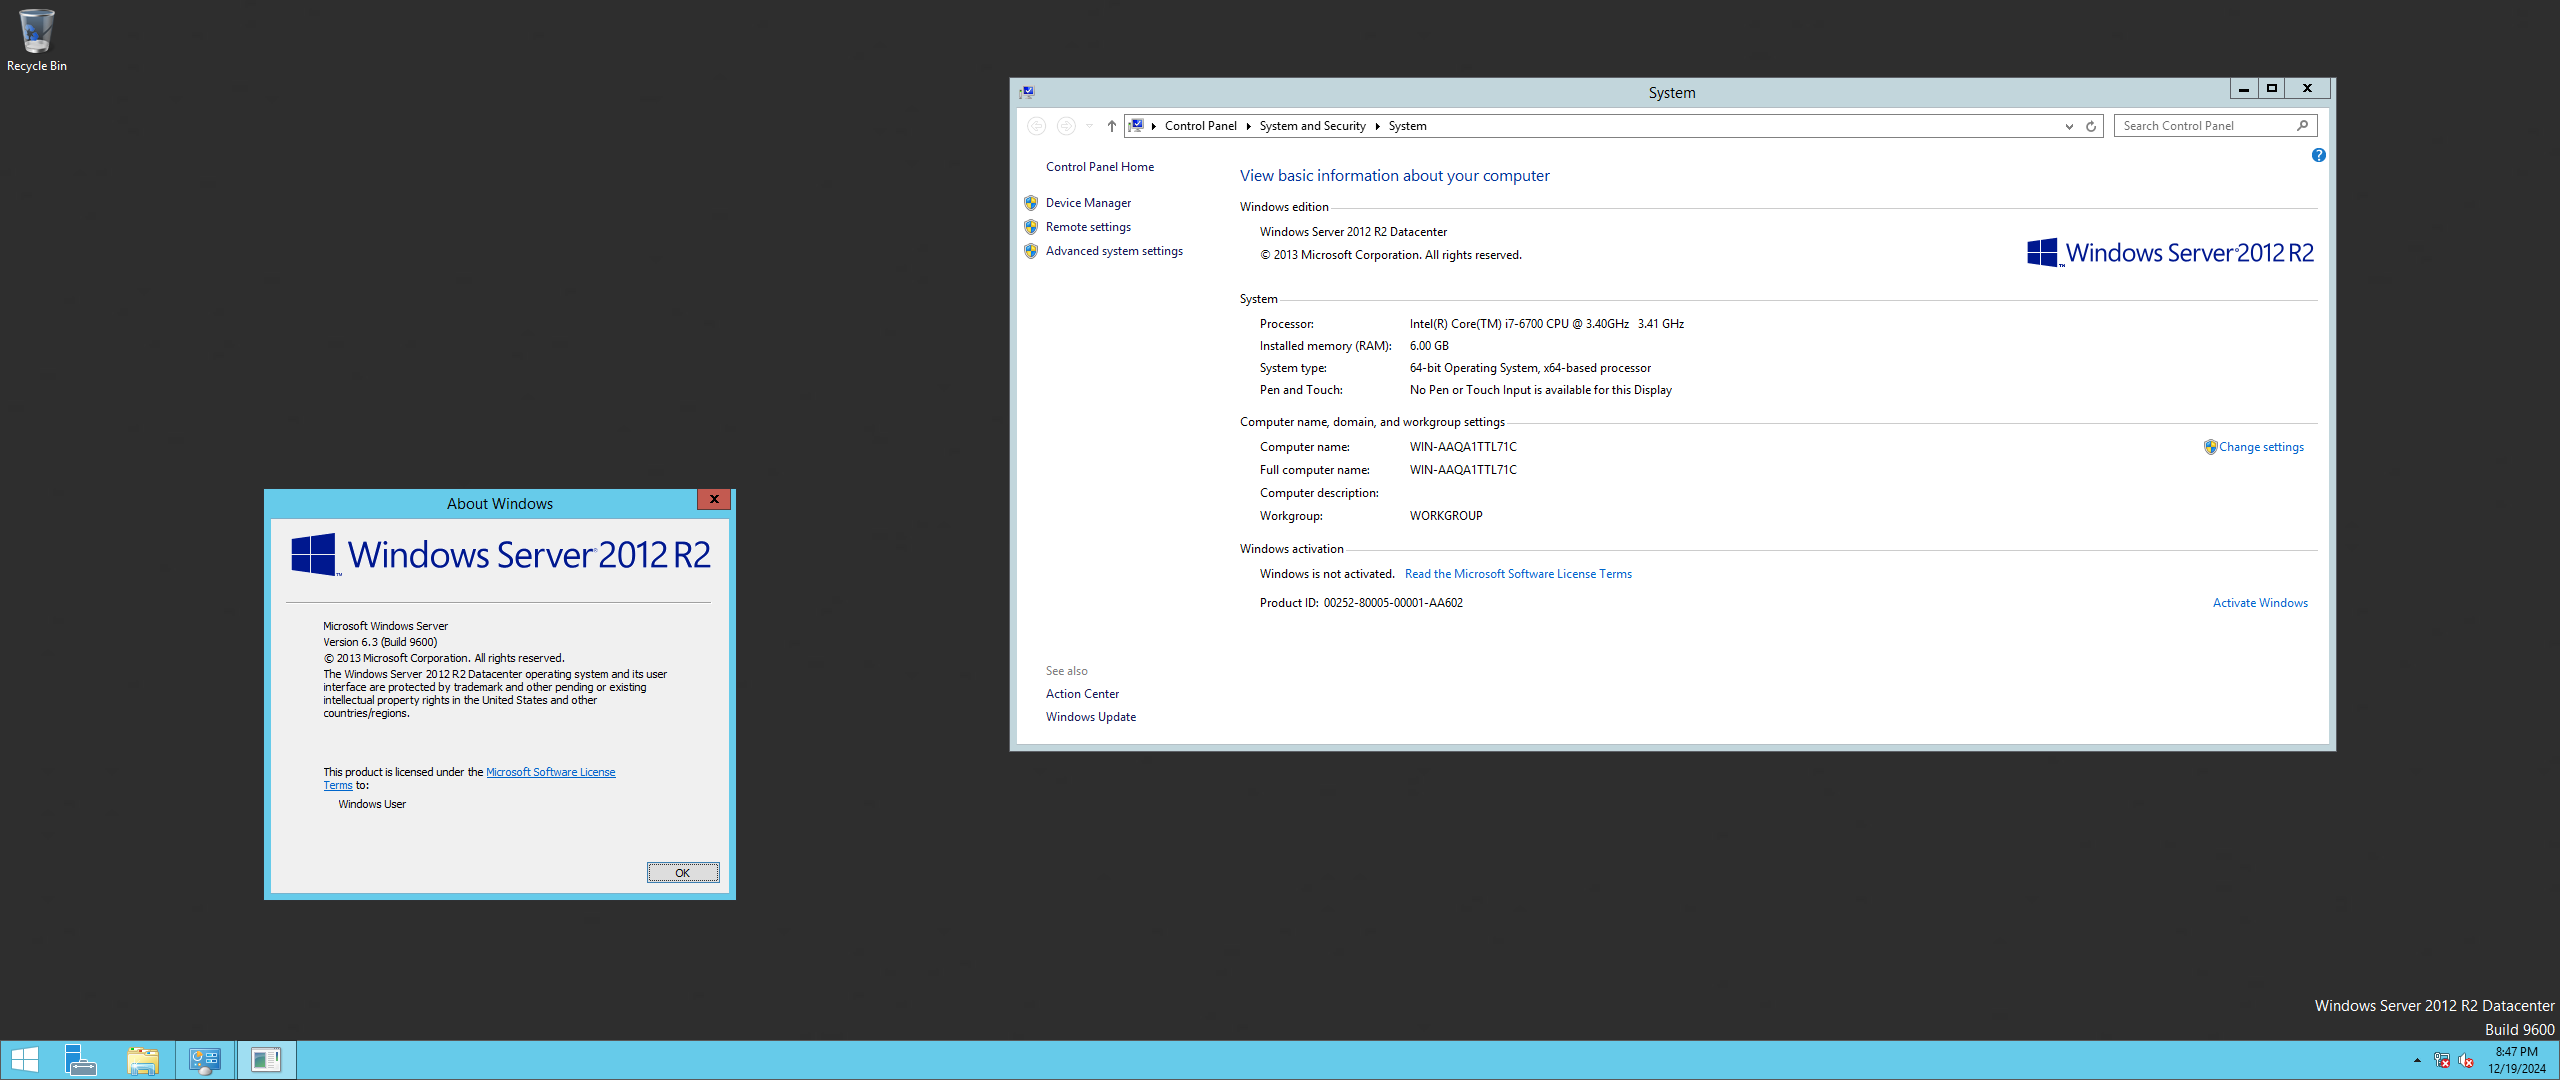2560x1080 pixels.
Task: Select Control Panel breadcrumb
Action: click(x=1201, y=126)
